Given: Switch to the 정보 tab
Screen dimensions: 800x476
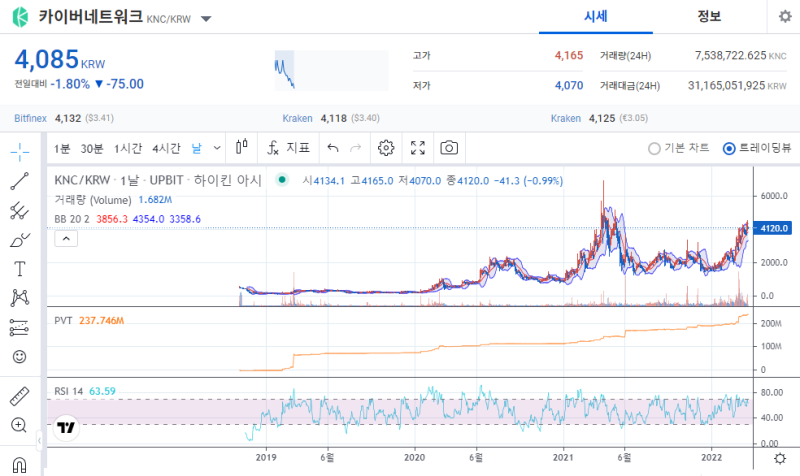Looking at the screenshot, I should (709, 17).
